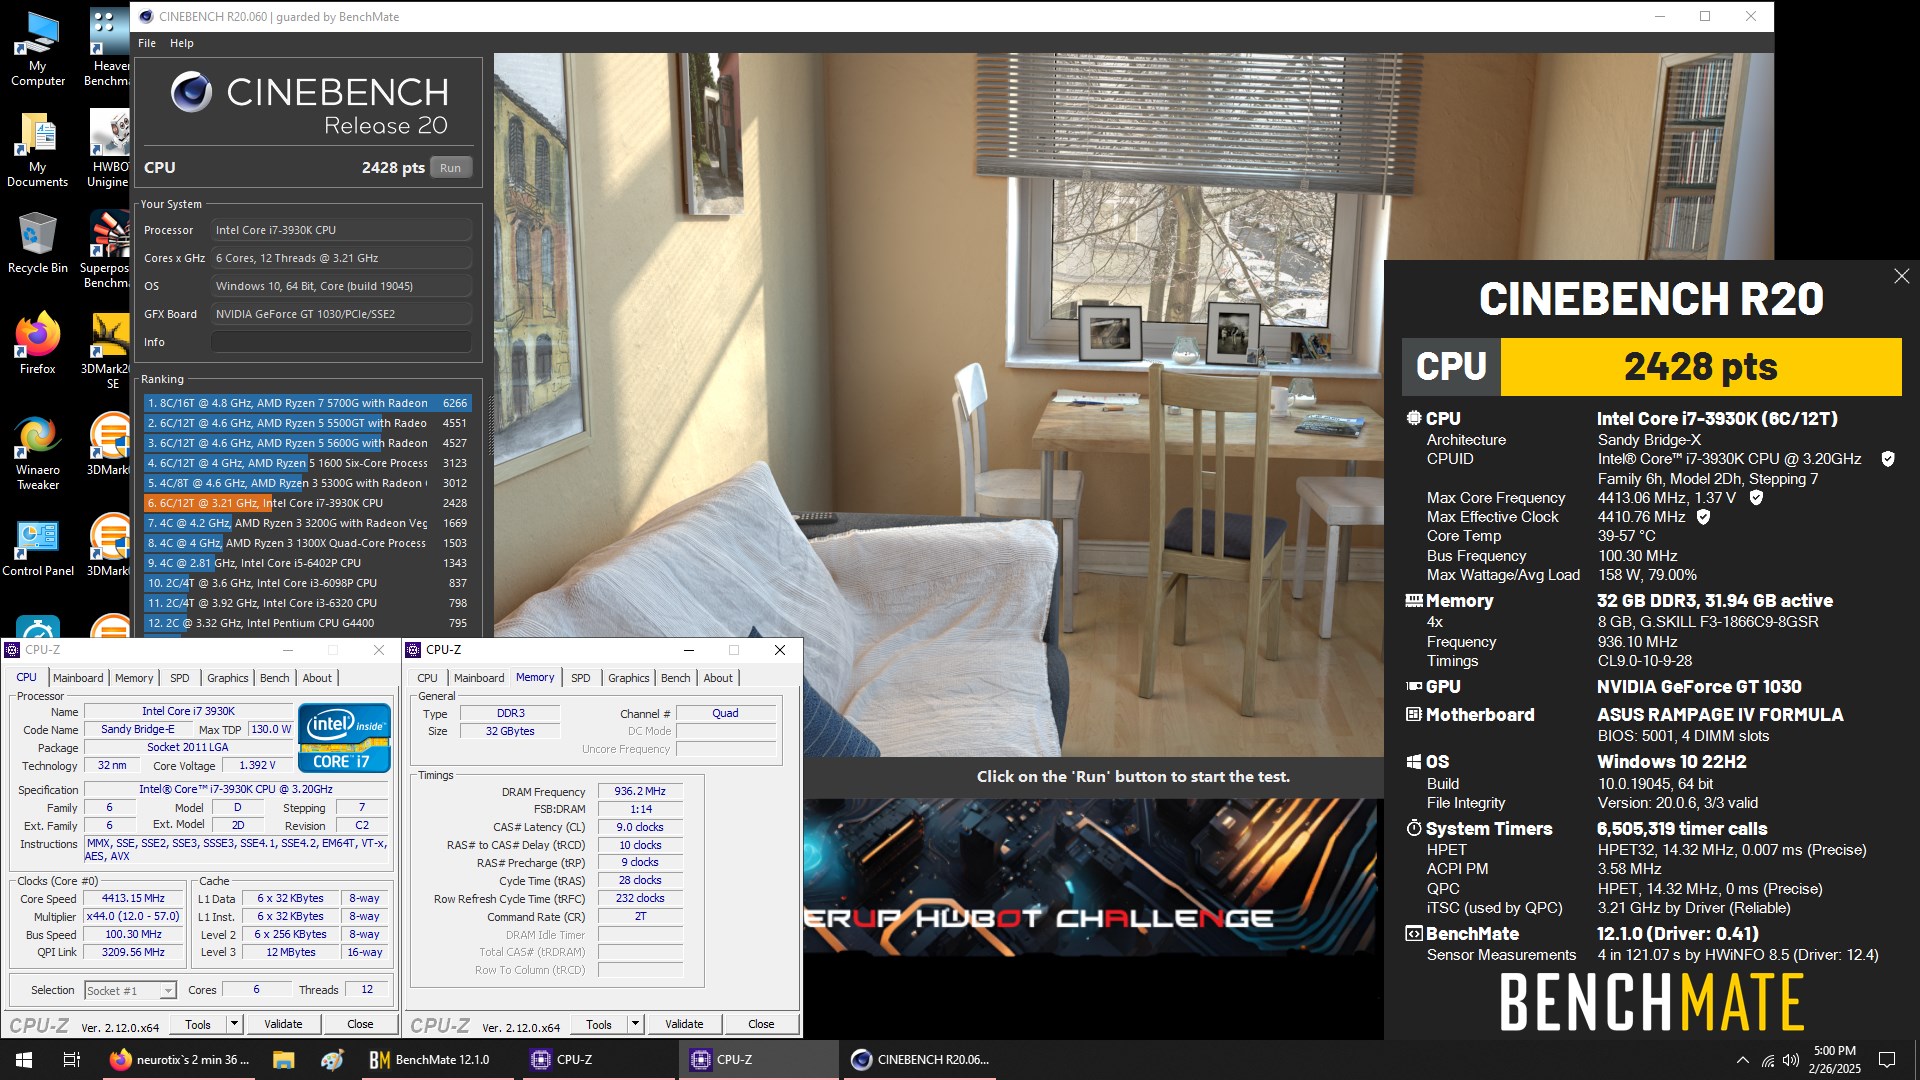Click the Channel # Quad field
The width and height of the screenshot is (1920, 1080).
[x=725, y=714]
